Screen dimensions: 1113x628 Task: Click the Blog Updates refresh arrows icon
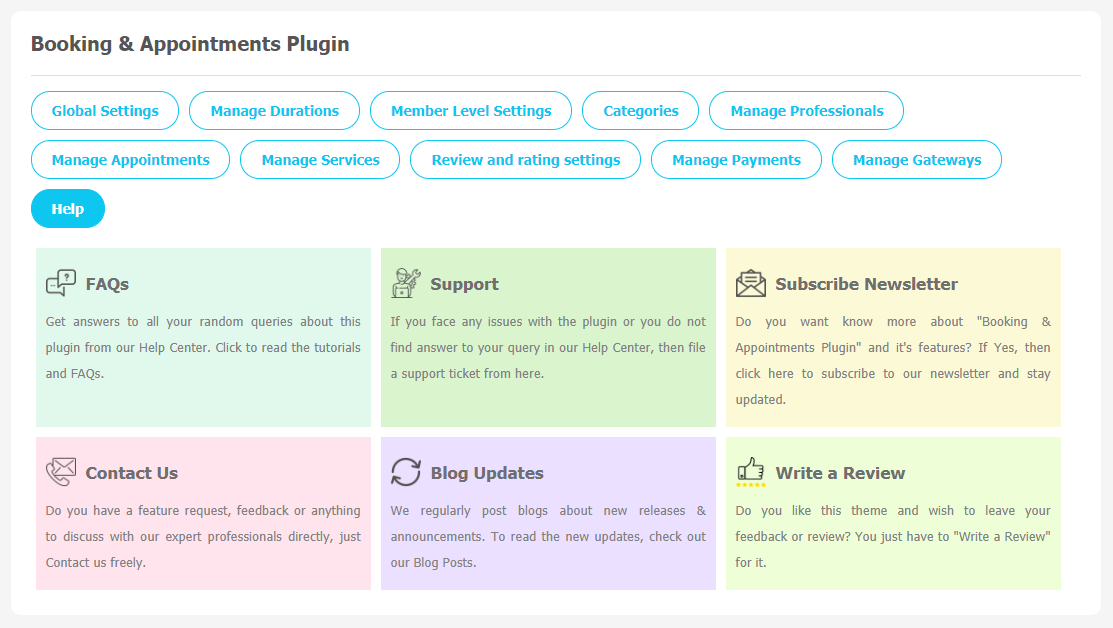(x=406, y=472)
